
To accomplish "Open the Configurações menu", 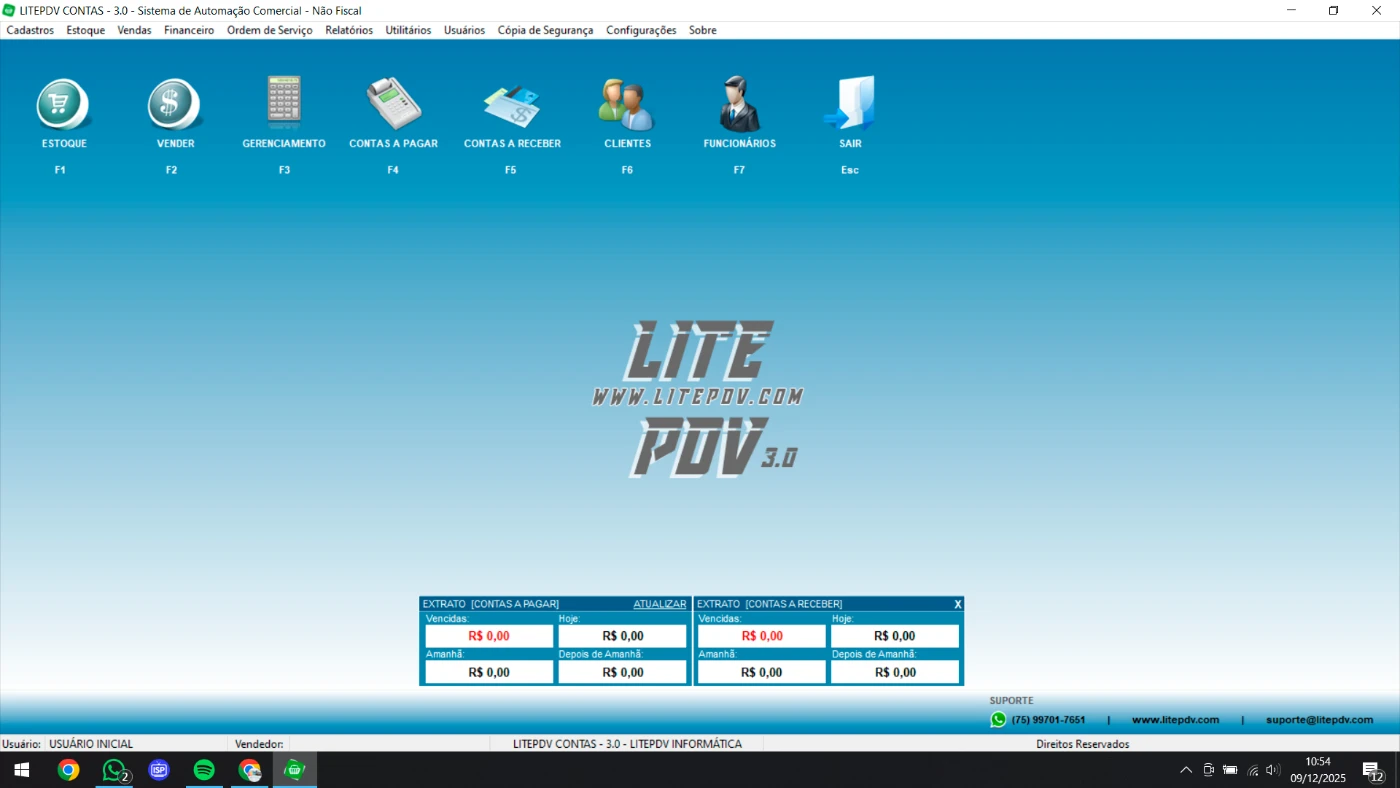I will point(641,30).
